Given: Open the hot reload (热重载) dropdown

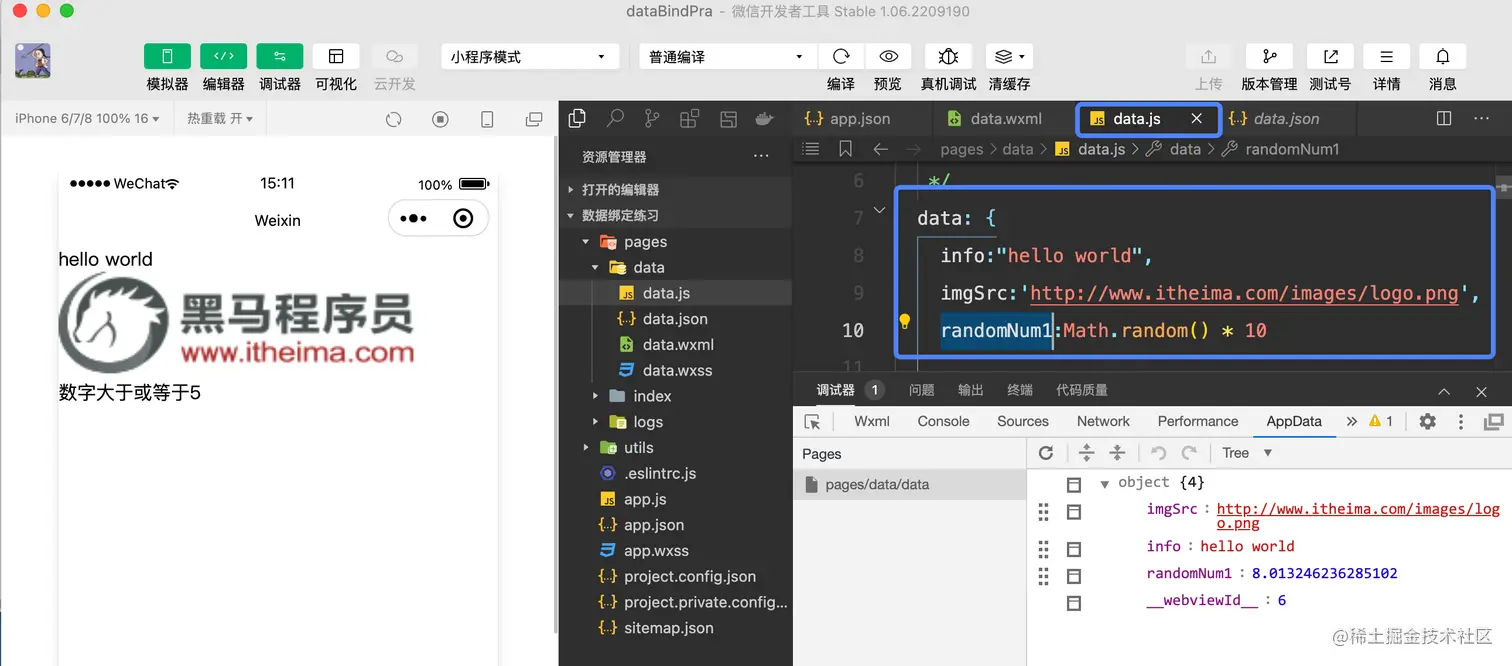Looking at the screenshot, I should click(220, 118).
